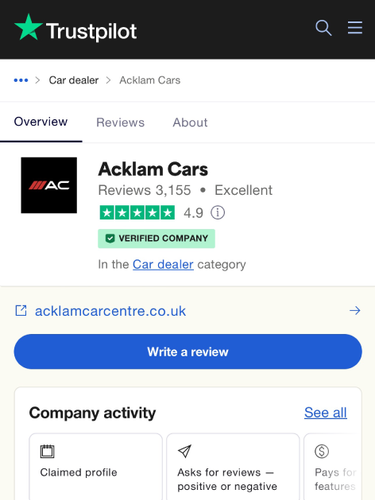Click the Write a review button
The width and height of the screenshot is (375, 500).
[188, 352]
